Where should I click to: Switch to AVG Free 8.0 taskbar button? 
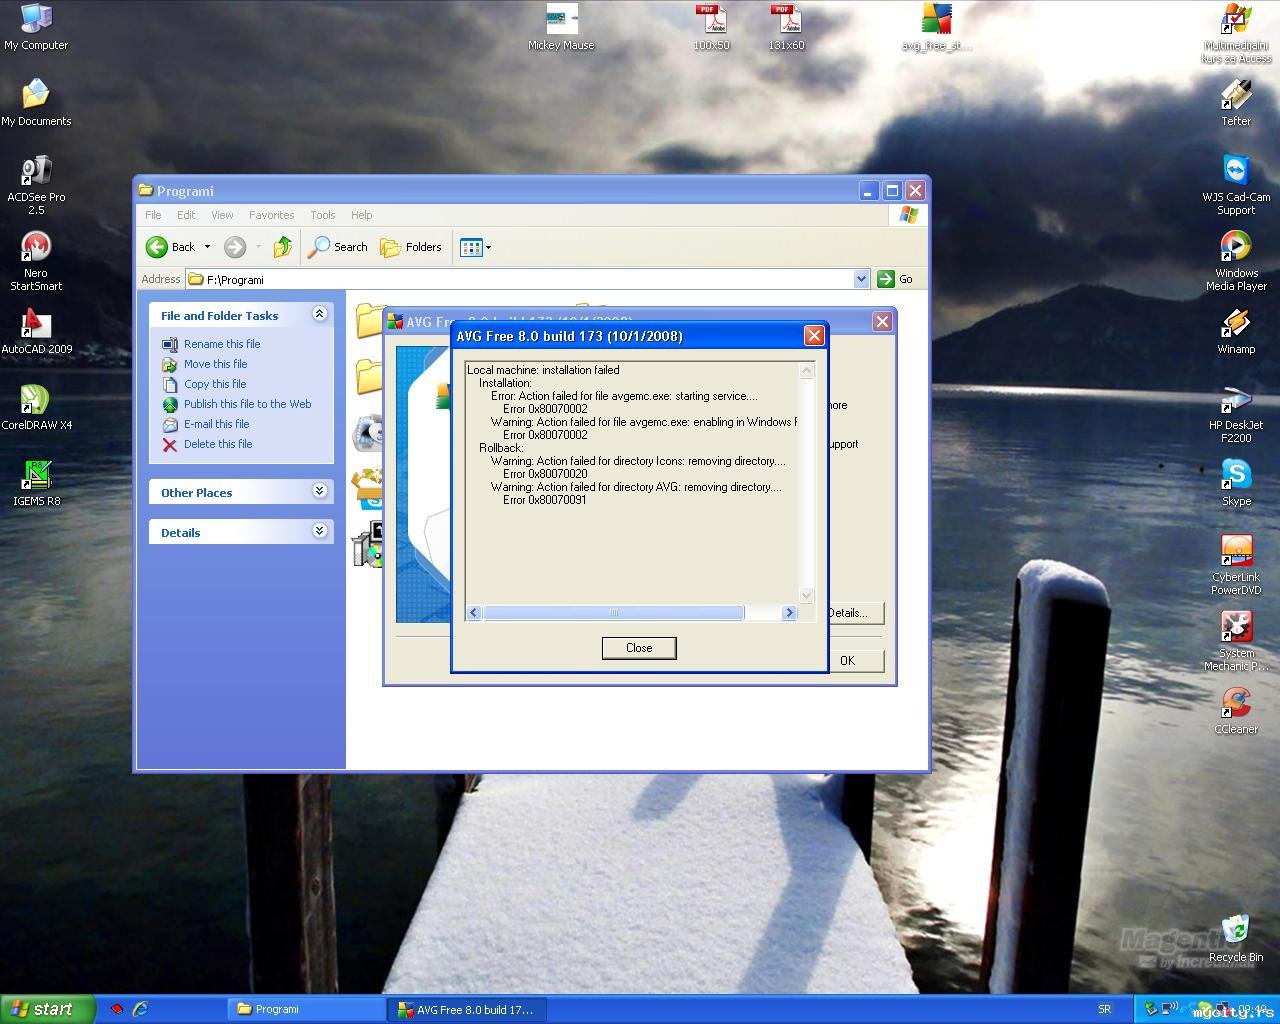pyautogui.click(x=466, y=1009)
